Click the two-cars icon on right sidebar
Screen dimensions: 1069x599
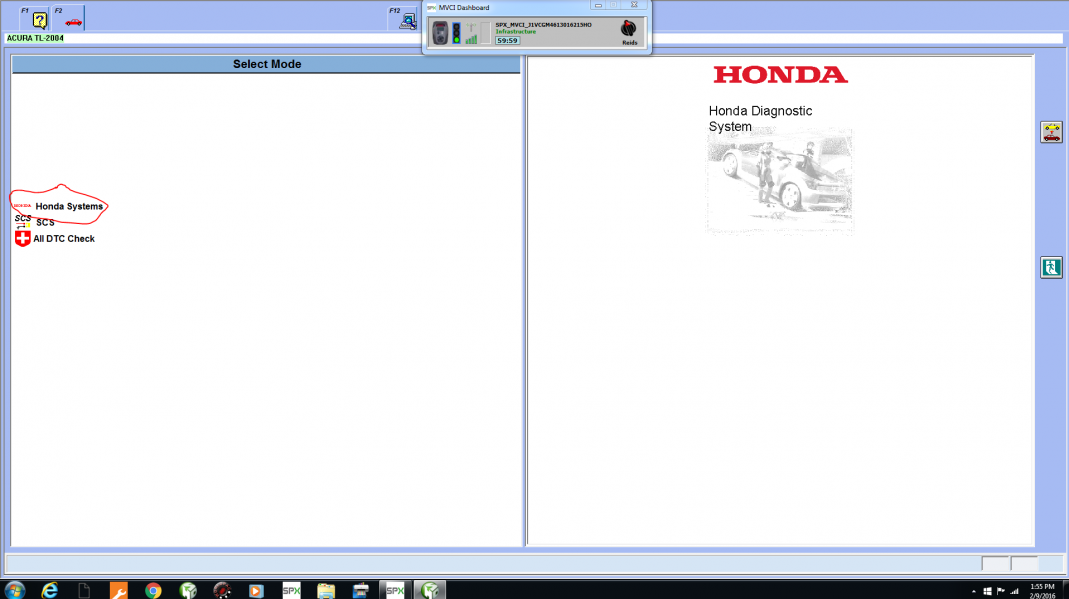coord(1051,132)
